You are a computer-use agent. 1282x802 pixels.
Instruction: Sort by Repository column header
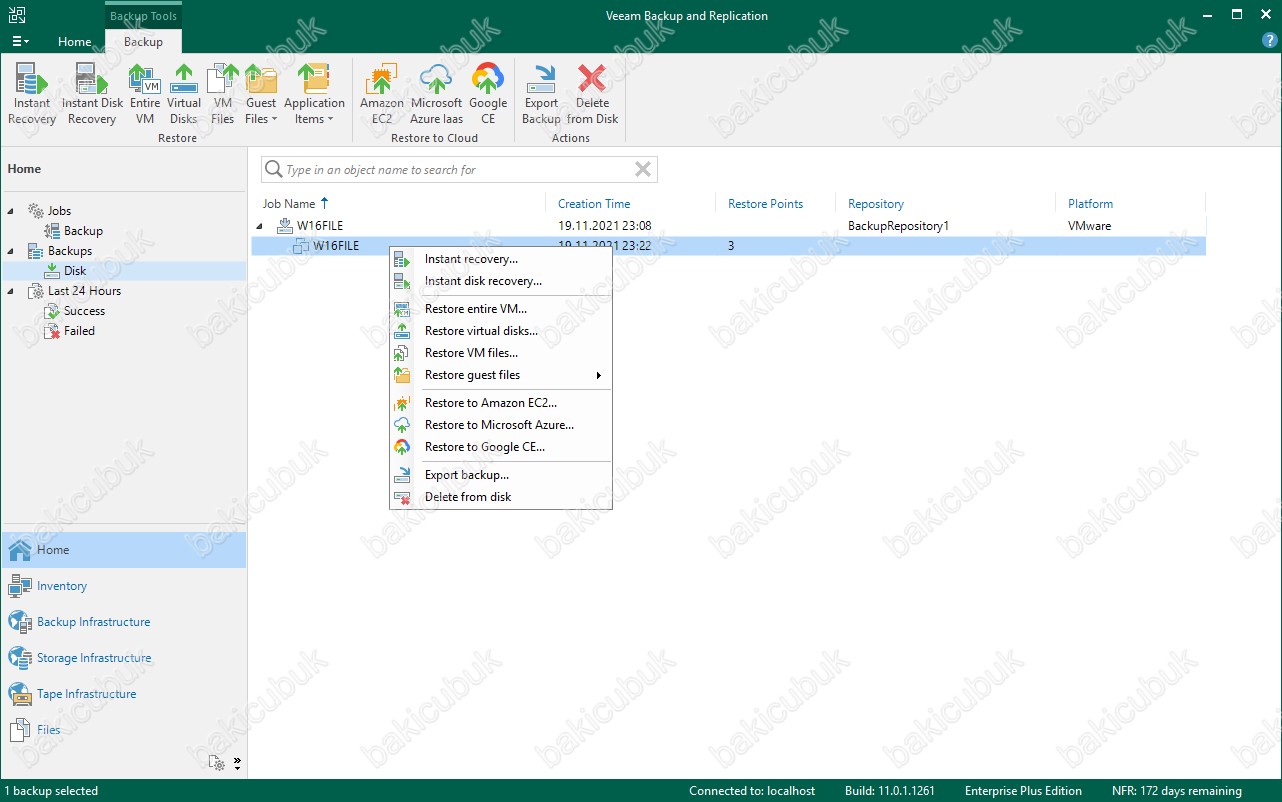point(876,204)
